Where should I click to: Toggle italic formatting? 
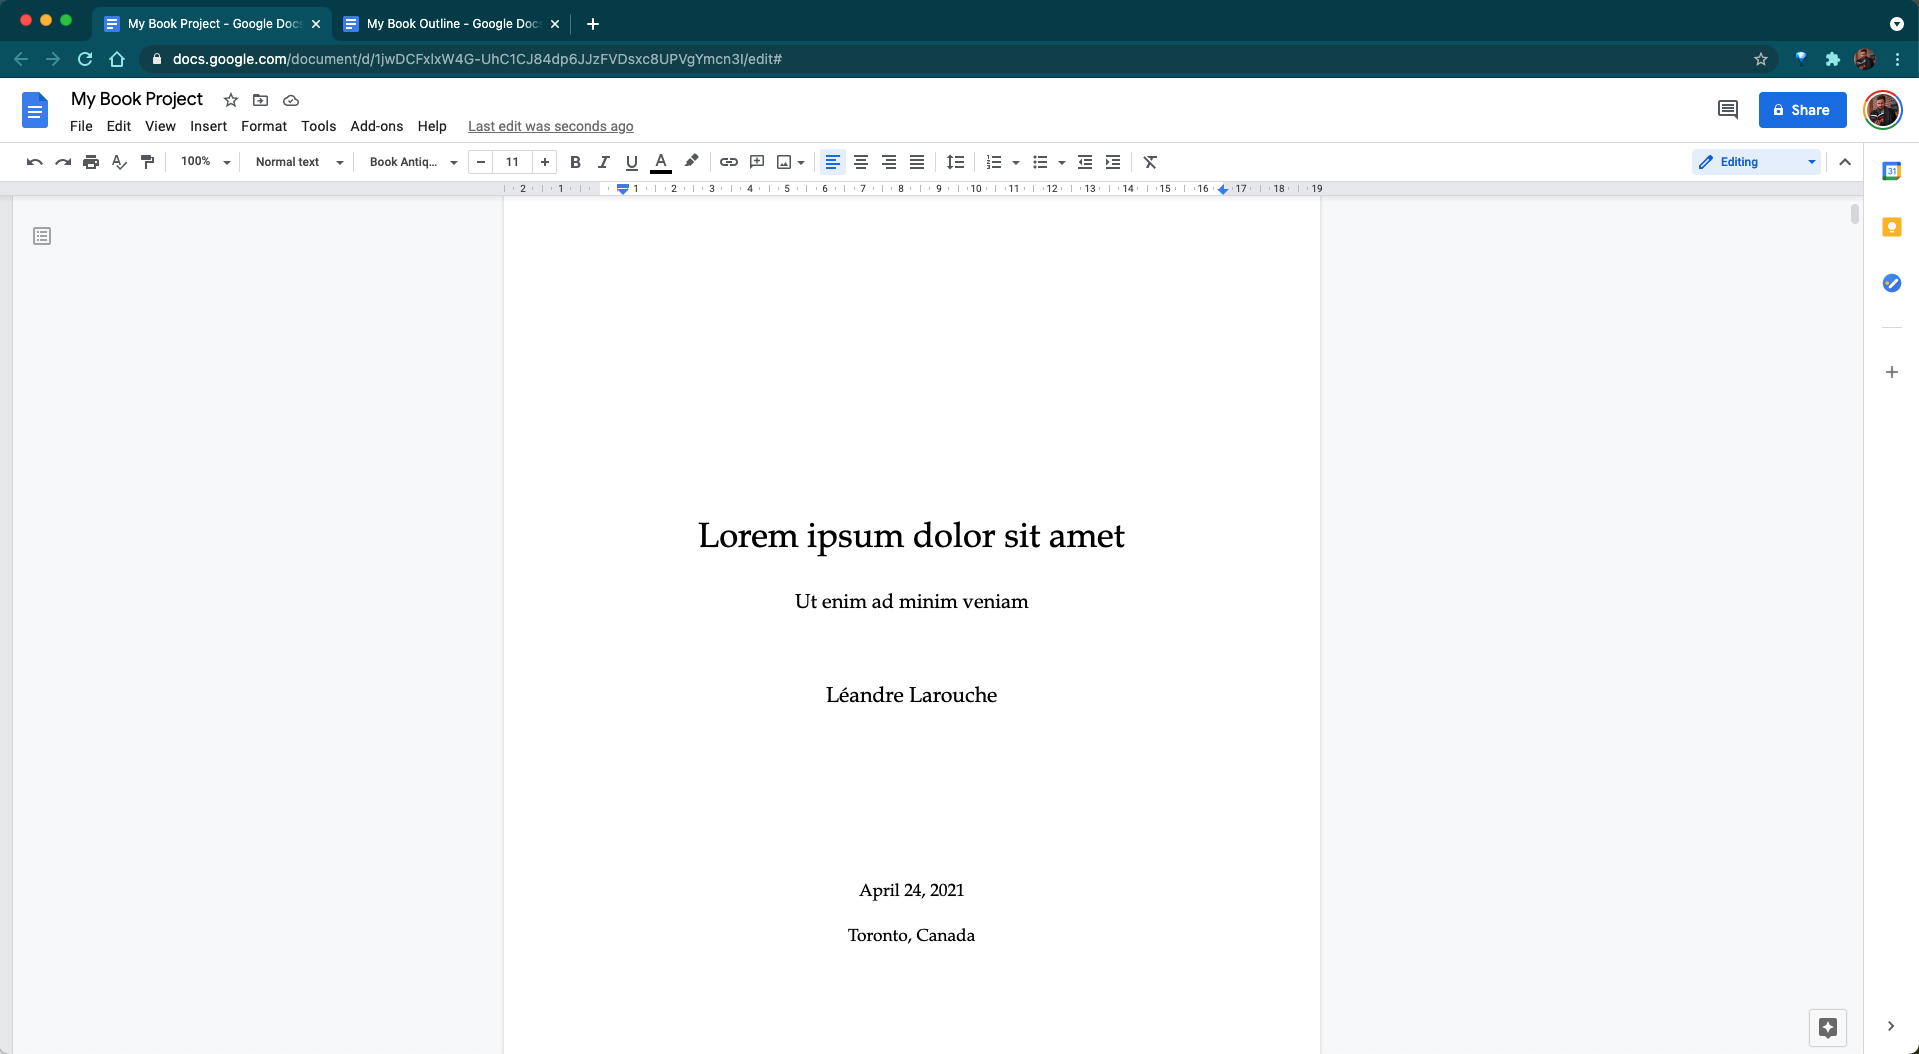(603, 162)
